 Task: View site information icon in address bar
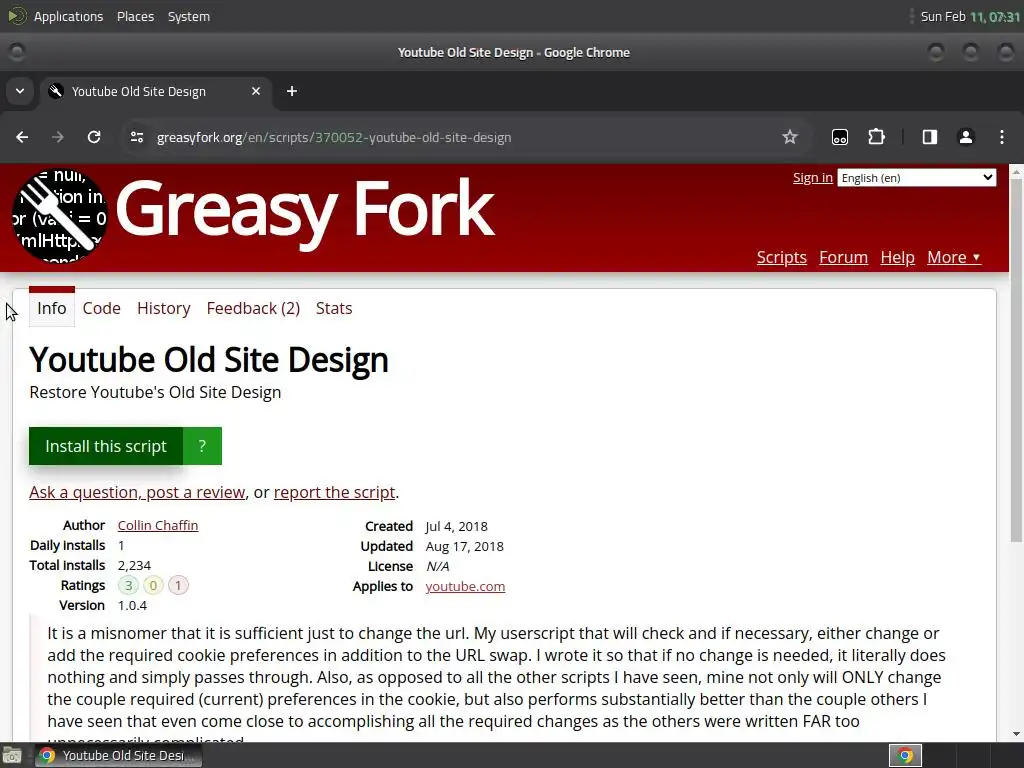coord(136,137)
